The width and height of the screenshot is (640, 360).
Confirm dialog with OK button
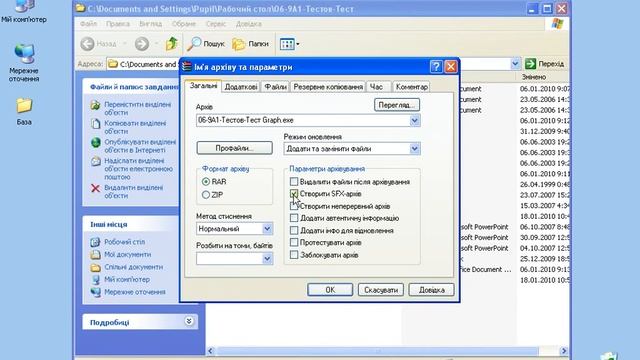point(330,290)
